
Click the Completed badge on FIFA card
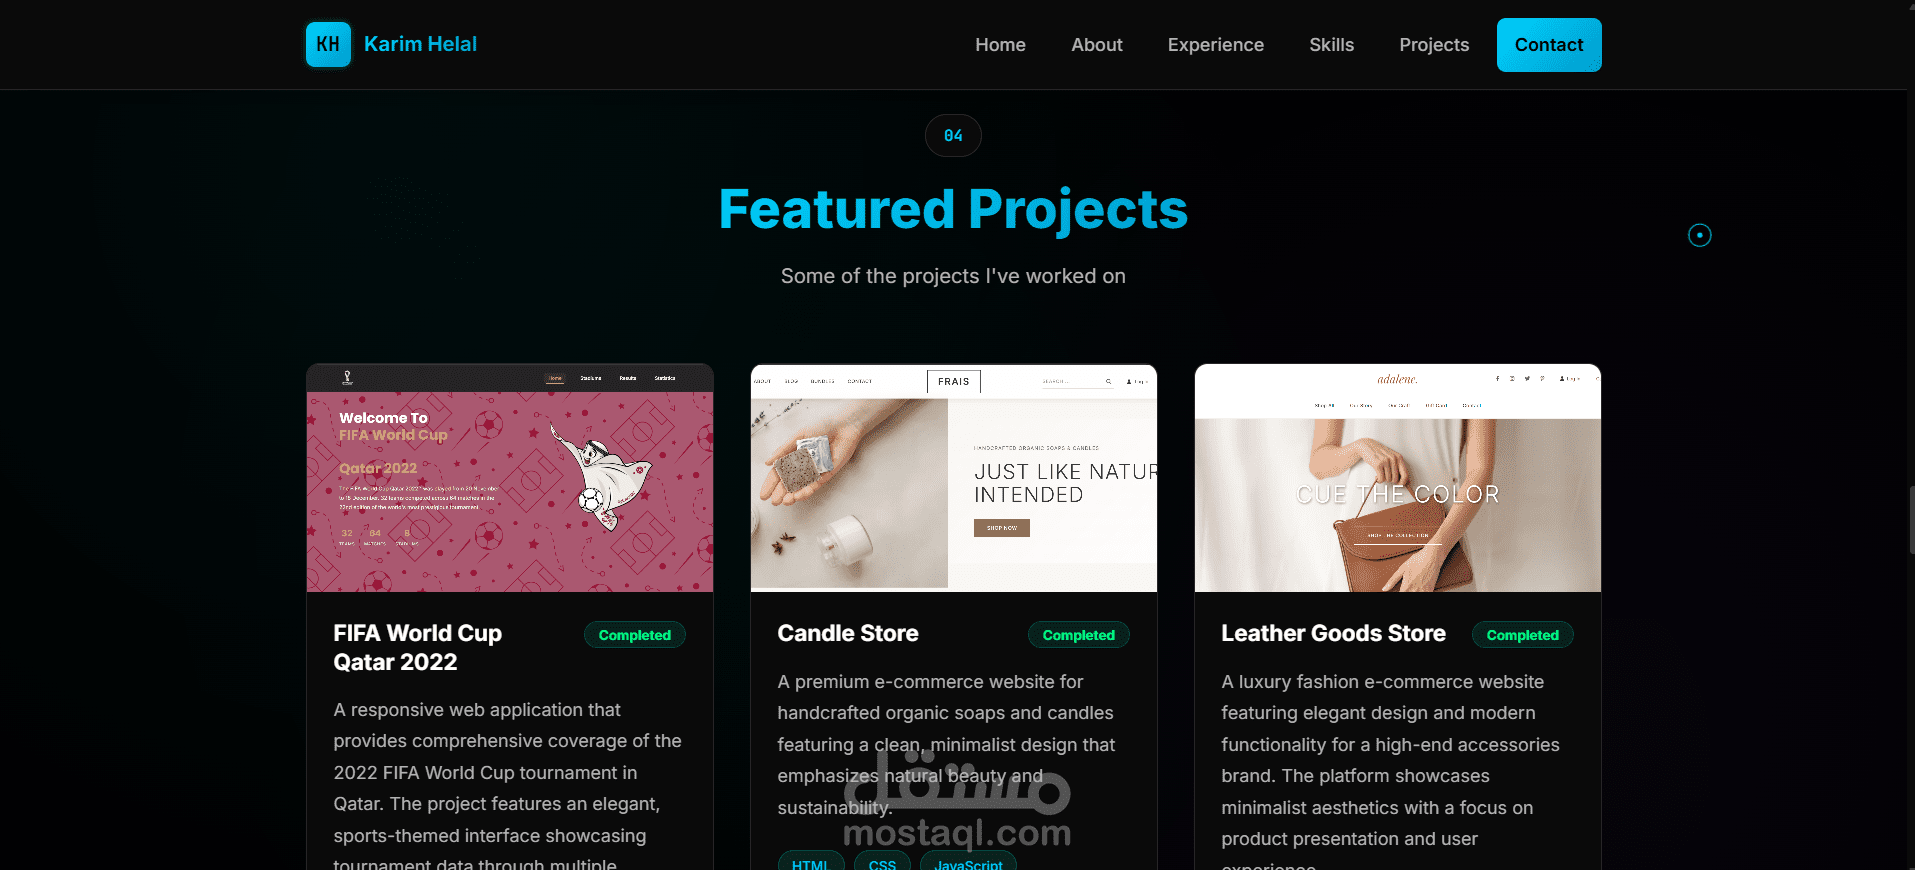[x=634, y=635]
